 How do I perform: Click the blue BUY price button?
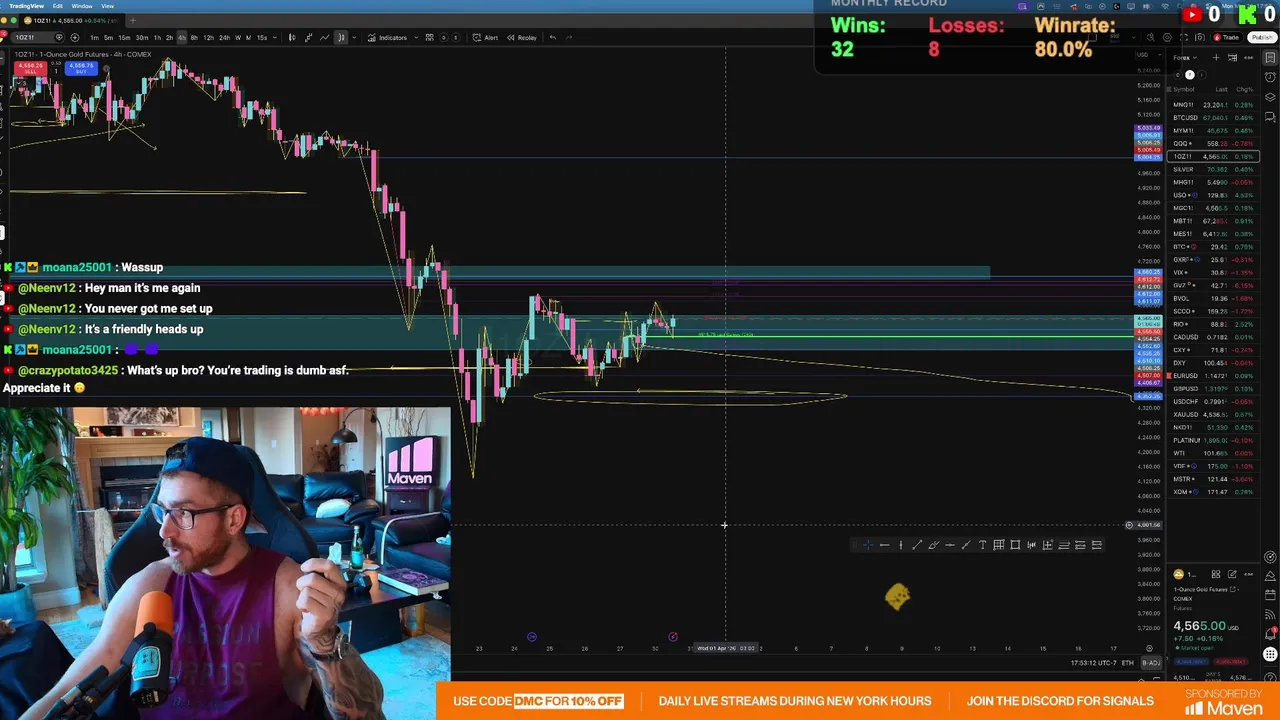click(80, 69)
